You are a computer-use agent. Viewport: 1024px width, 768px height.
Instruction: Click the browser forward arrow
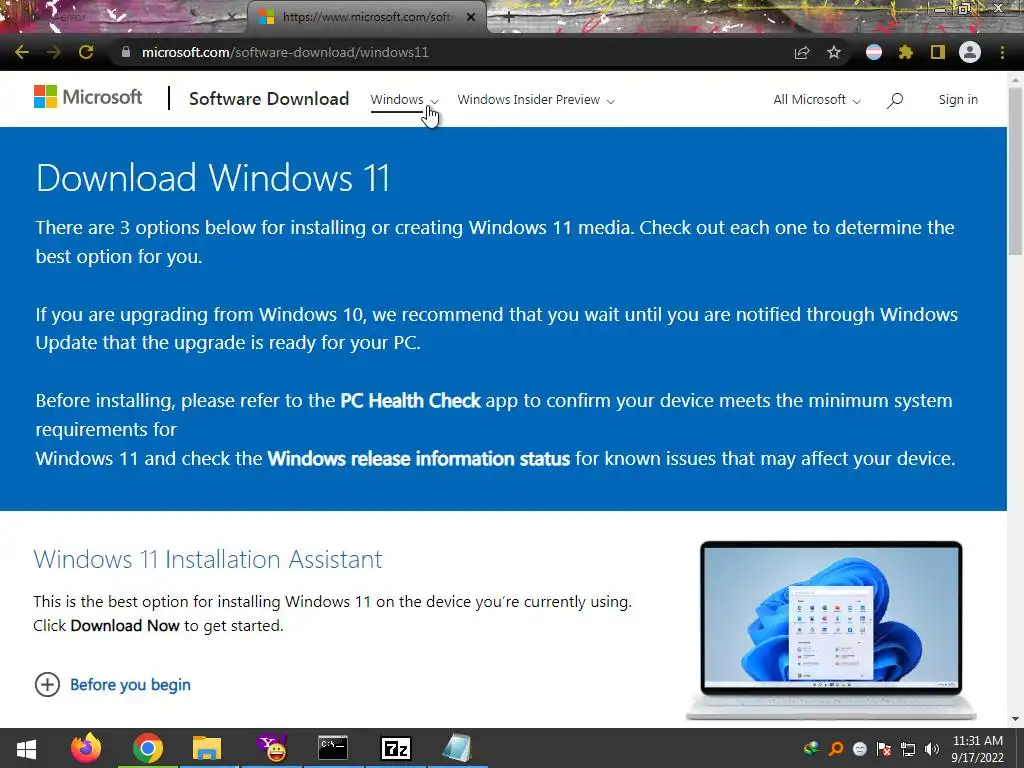point(54,52)
